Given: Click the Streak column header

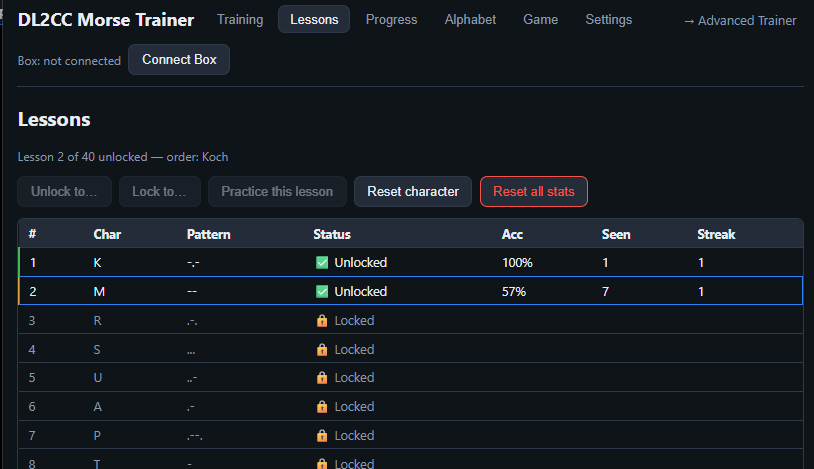Looking at the screenshot, I should point(716,235).
